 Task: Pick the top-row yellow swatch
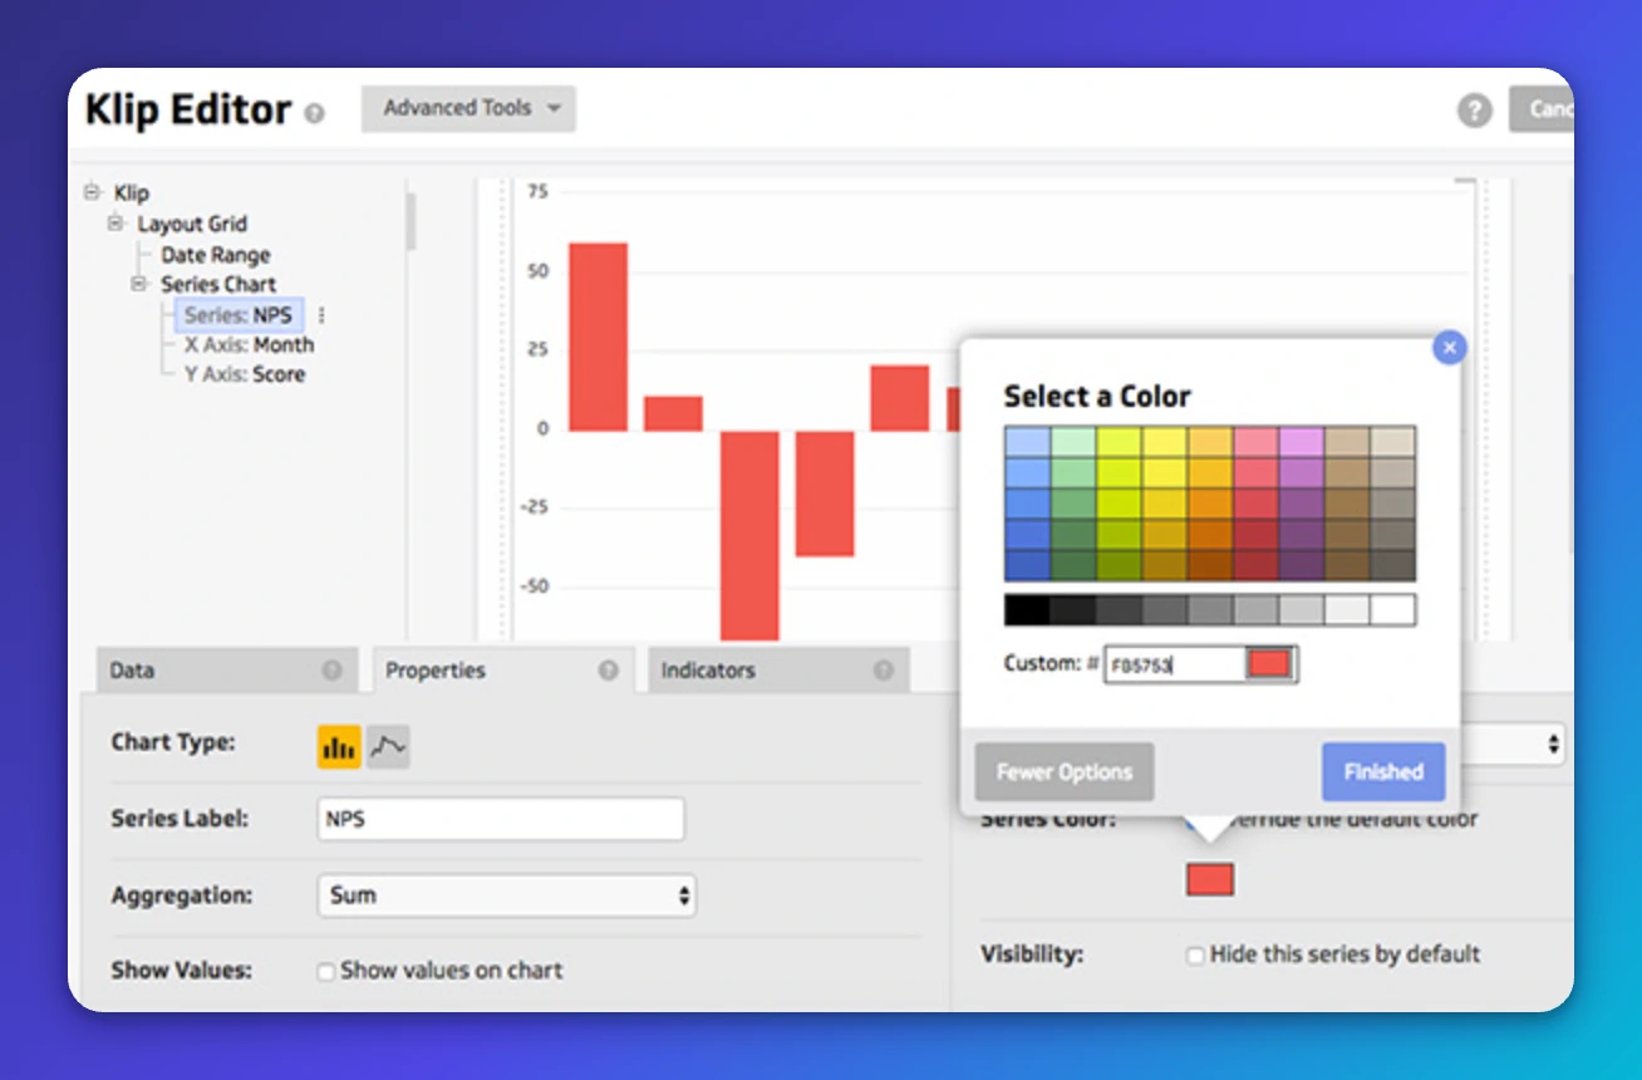[1164, 442]
